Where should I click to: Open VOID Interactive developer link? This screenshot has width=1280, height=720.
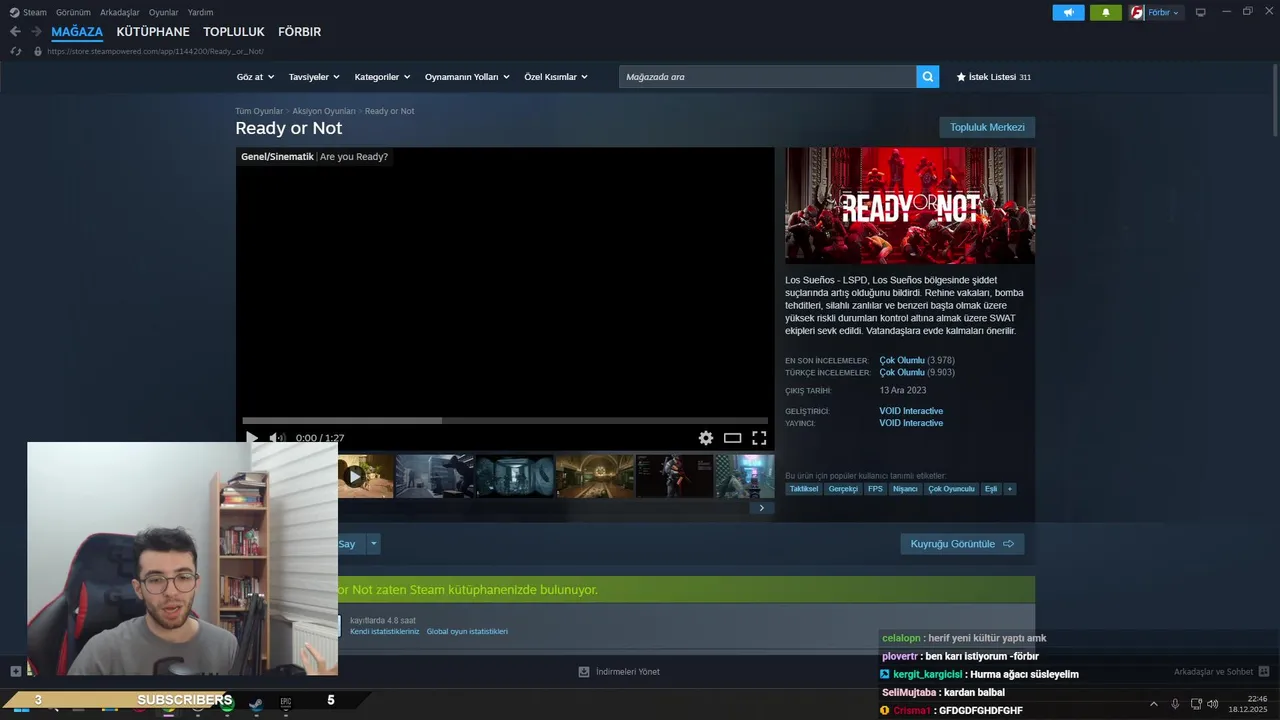coord(911,411)
